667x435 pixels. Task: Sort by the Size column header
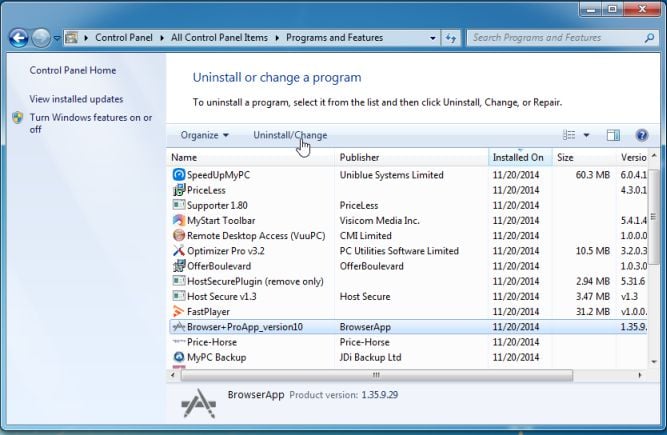[584, 157]
